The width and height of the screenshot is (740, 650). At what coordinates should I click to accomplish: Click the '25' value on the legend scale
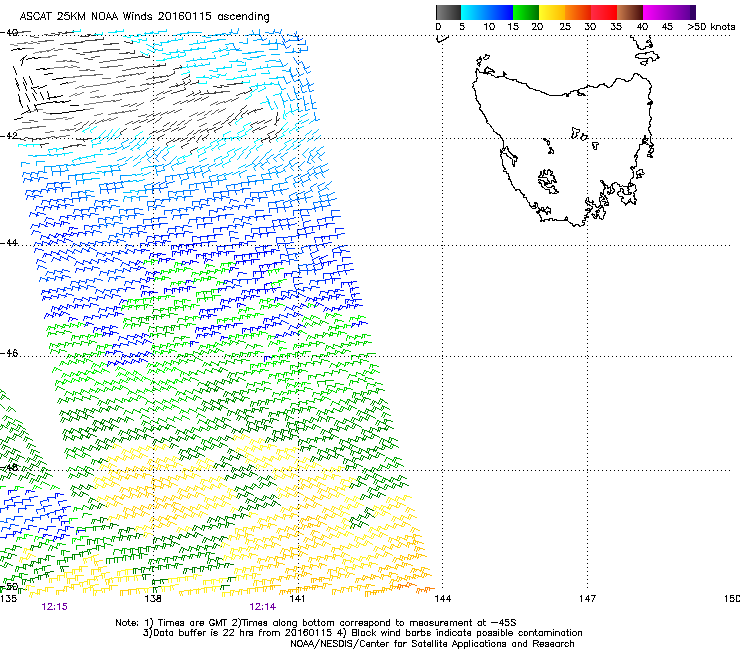pos(565,27)
